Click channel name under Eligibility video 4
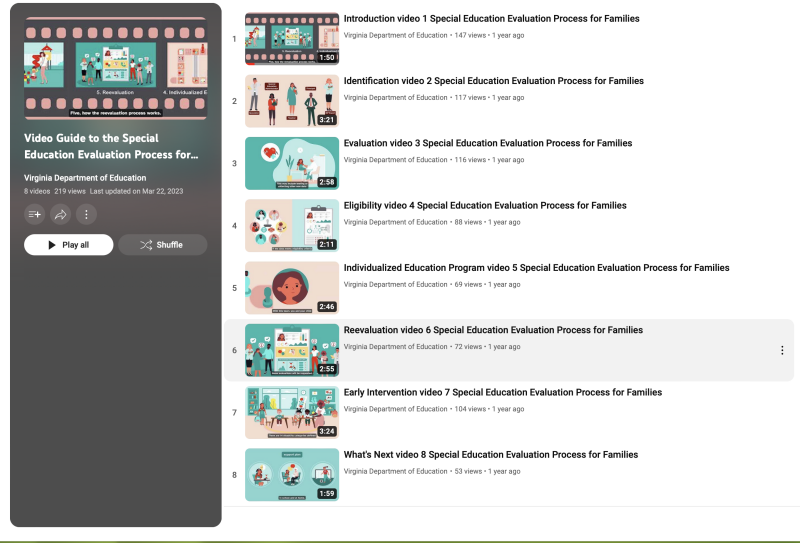 (x=395, y=222)
